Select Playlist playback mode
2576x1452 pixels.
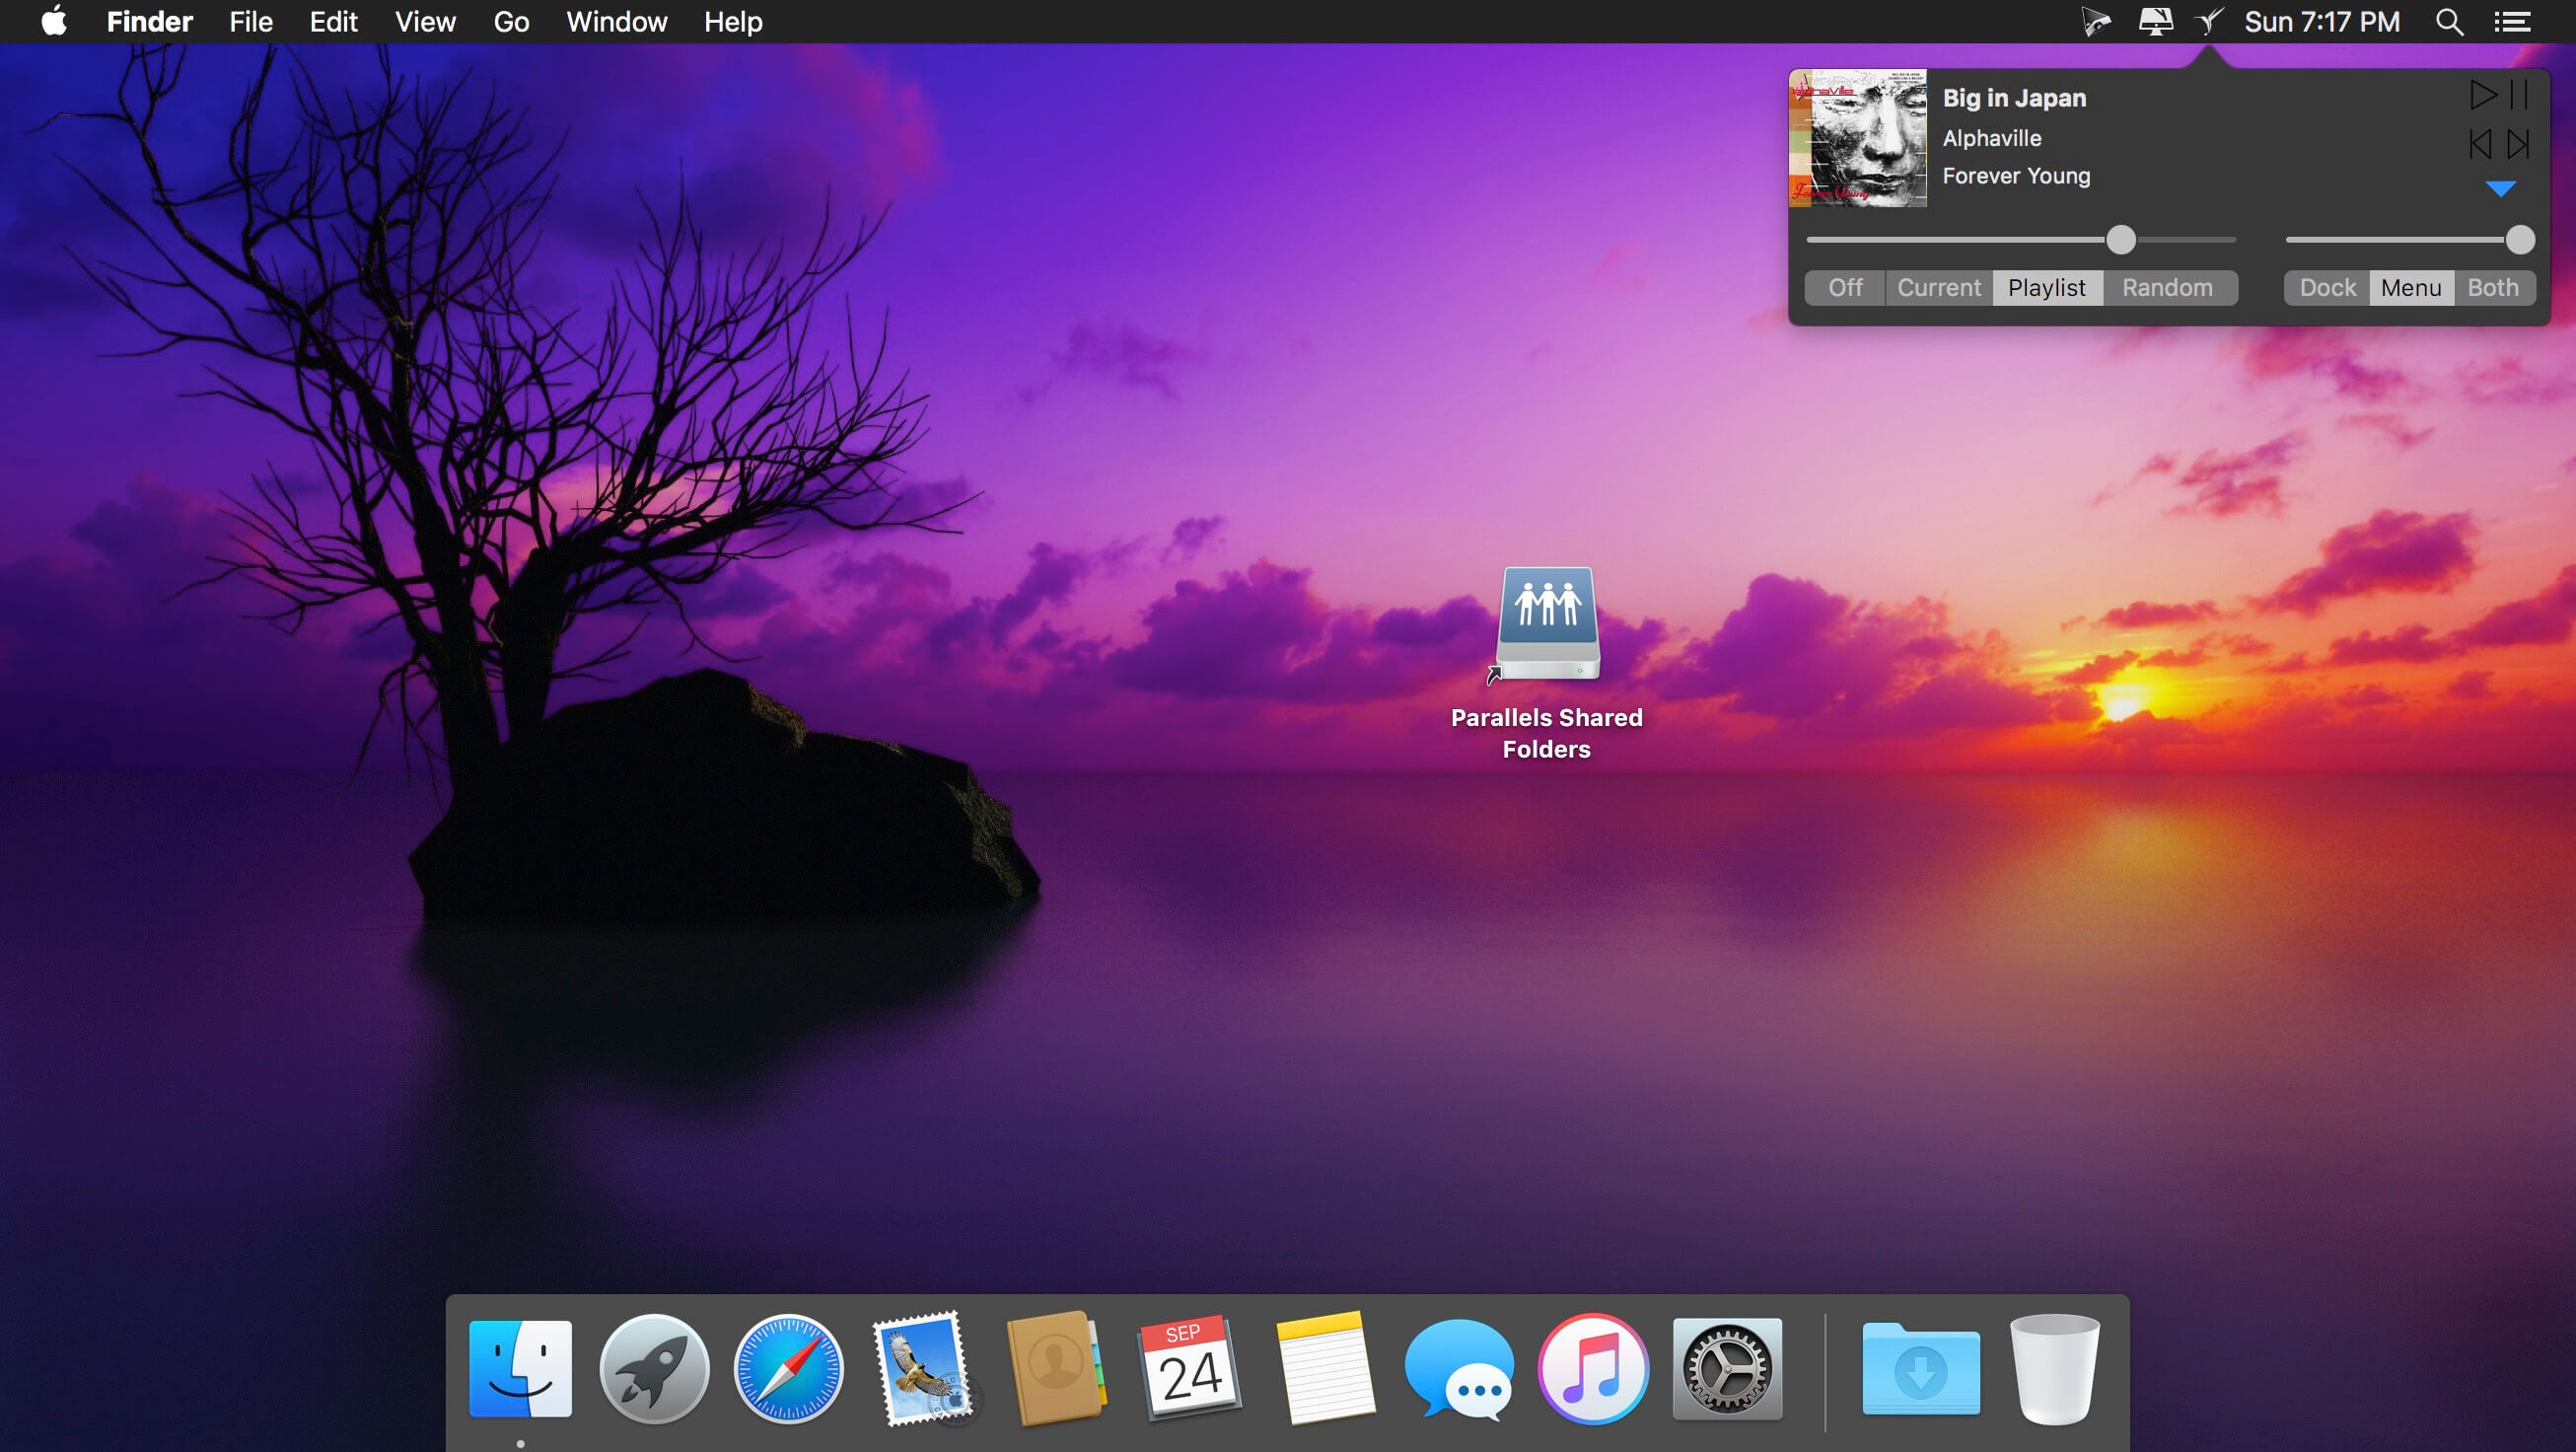click(2046, 288)
